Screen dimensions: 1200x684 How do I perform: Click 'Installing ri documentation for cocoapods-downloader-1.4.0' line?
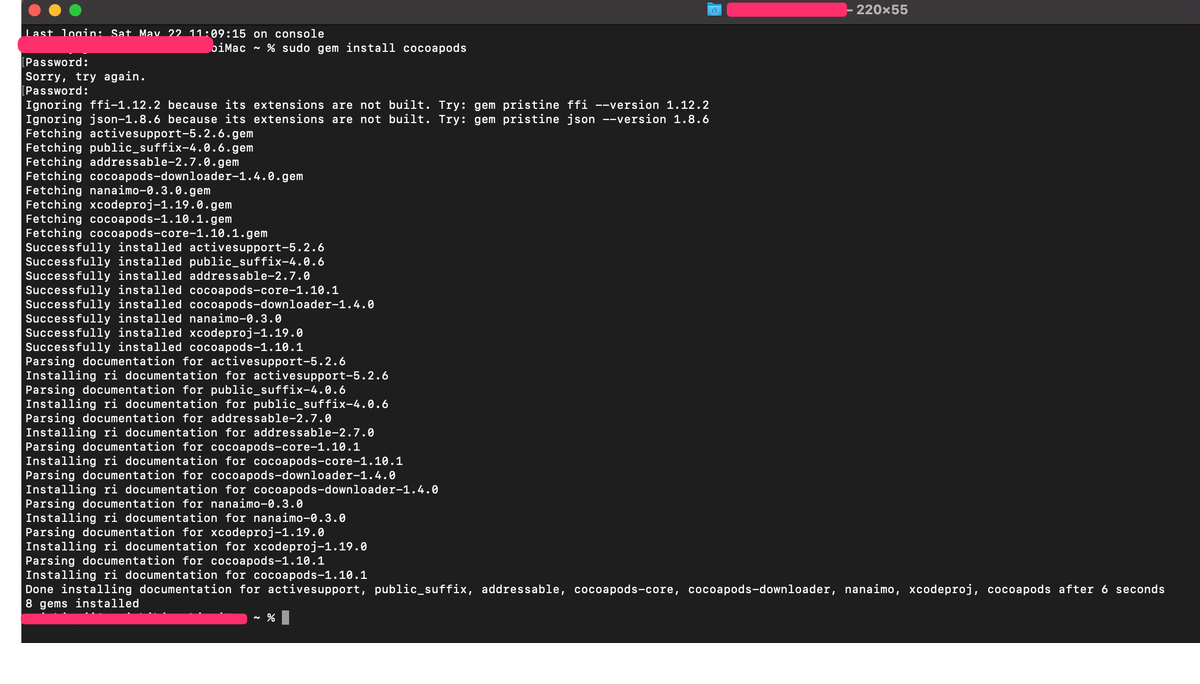click(232, 489)
